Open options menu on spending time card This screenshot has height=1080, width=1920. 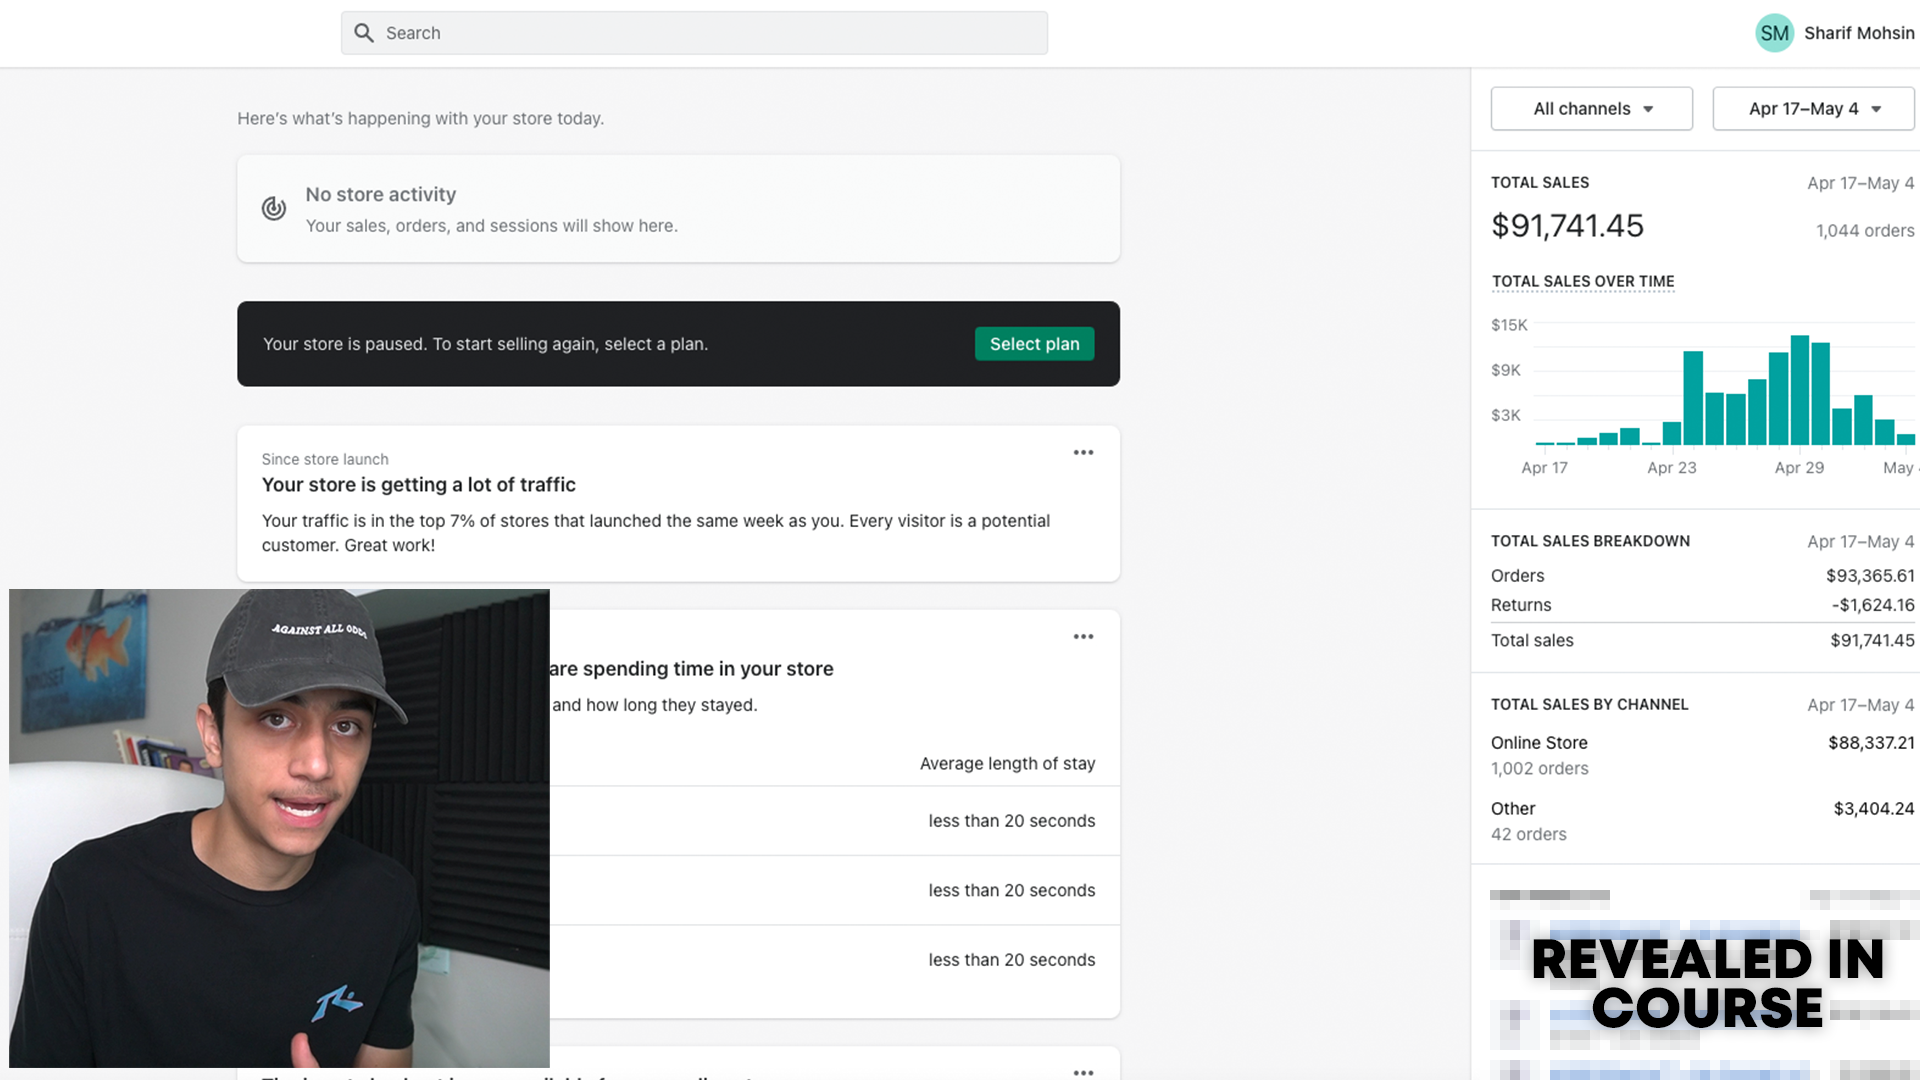tap(1083, 637)
